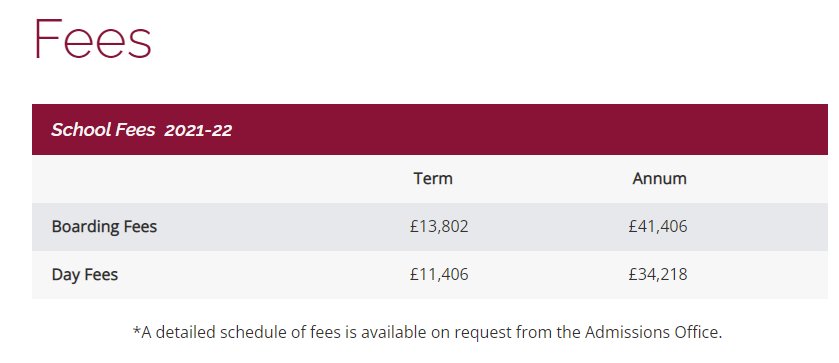Click the £11,406 day term fee
The image size is (839, 363).
click(439, 275)
